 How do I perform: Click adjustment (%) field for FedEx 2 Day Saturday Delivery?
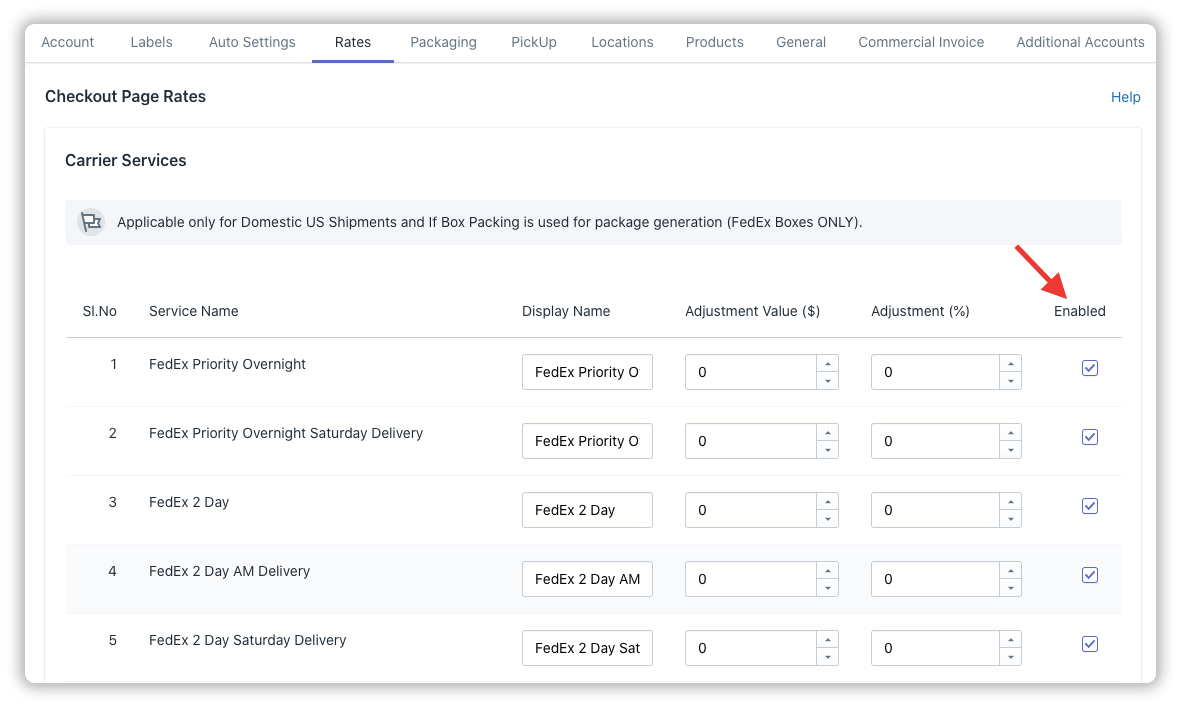click(935, 648)
